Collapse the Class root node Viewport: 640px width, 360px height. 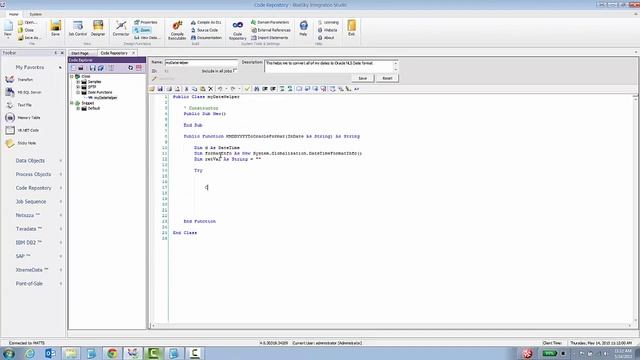(x=72, y=76)
